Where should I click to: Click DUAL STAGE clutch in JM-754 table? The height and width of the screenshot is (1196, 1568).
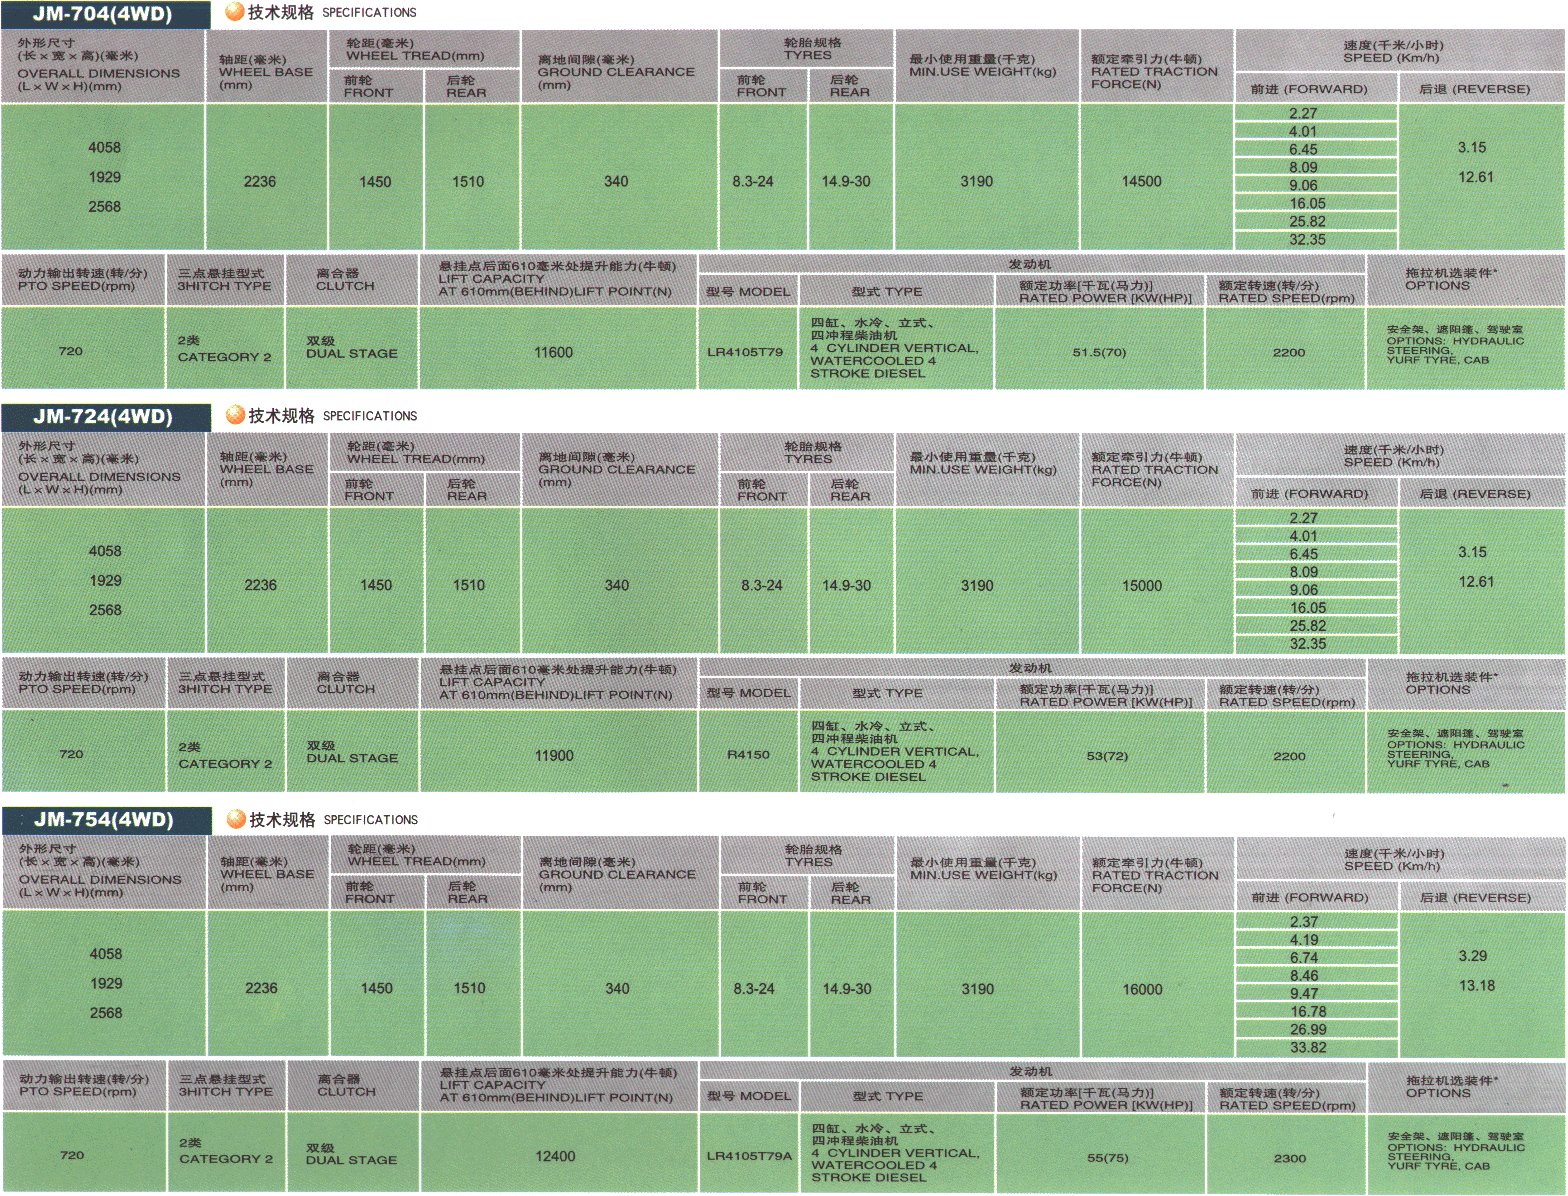point(352,1161)
